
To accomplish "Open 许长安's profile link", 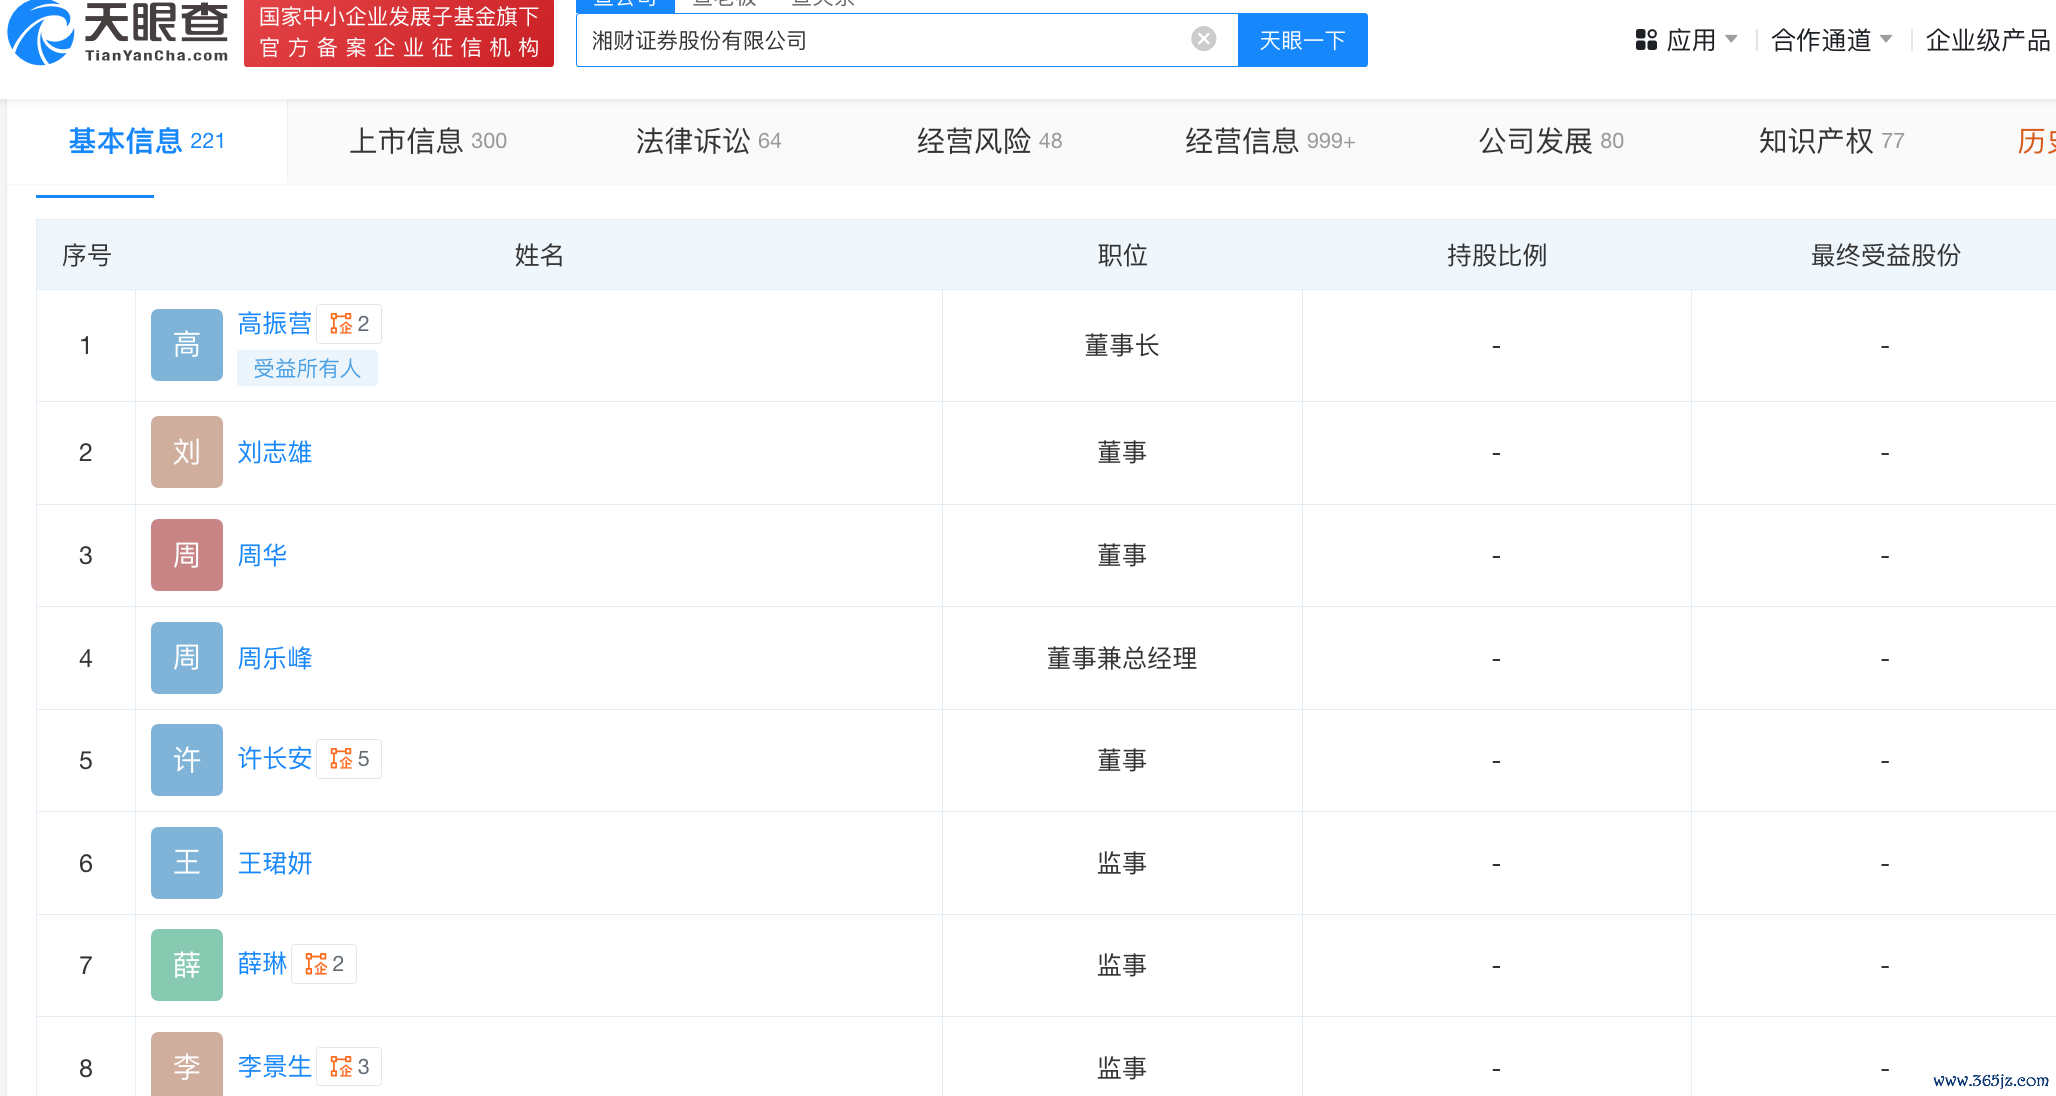I will pos(275,758).
